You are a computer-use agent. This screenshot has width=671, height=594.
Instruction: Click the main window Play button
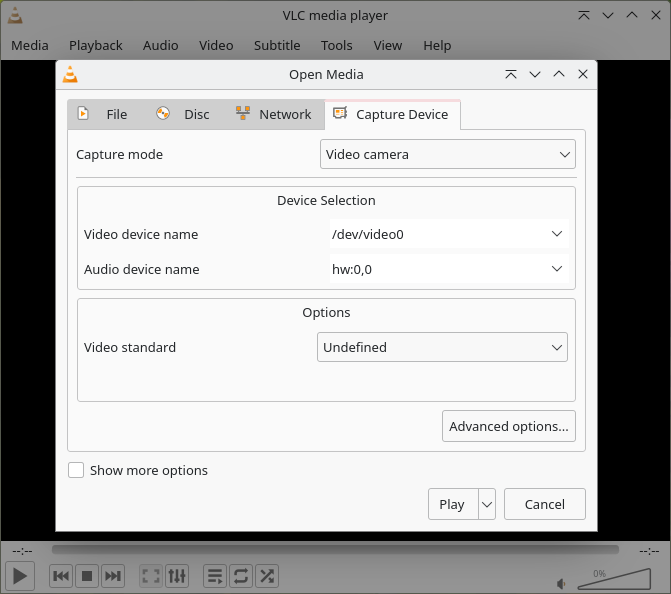[20, 576]
